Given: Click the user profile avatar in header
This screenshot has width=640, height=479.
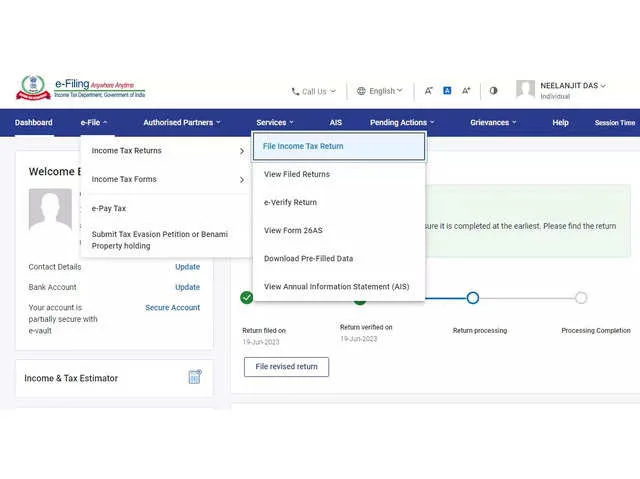Looking at the screenshot, I should coord(525,90).
